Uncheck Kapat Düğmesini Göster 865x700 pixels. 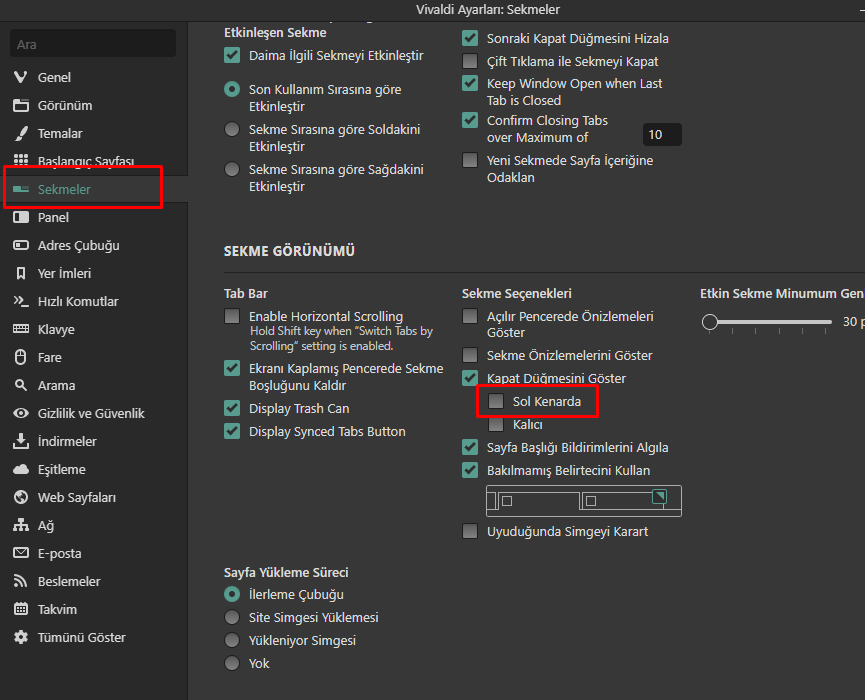(470, 378)
